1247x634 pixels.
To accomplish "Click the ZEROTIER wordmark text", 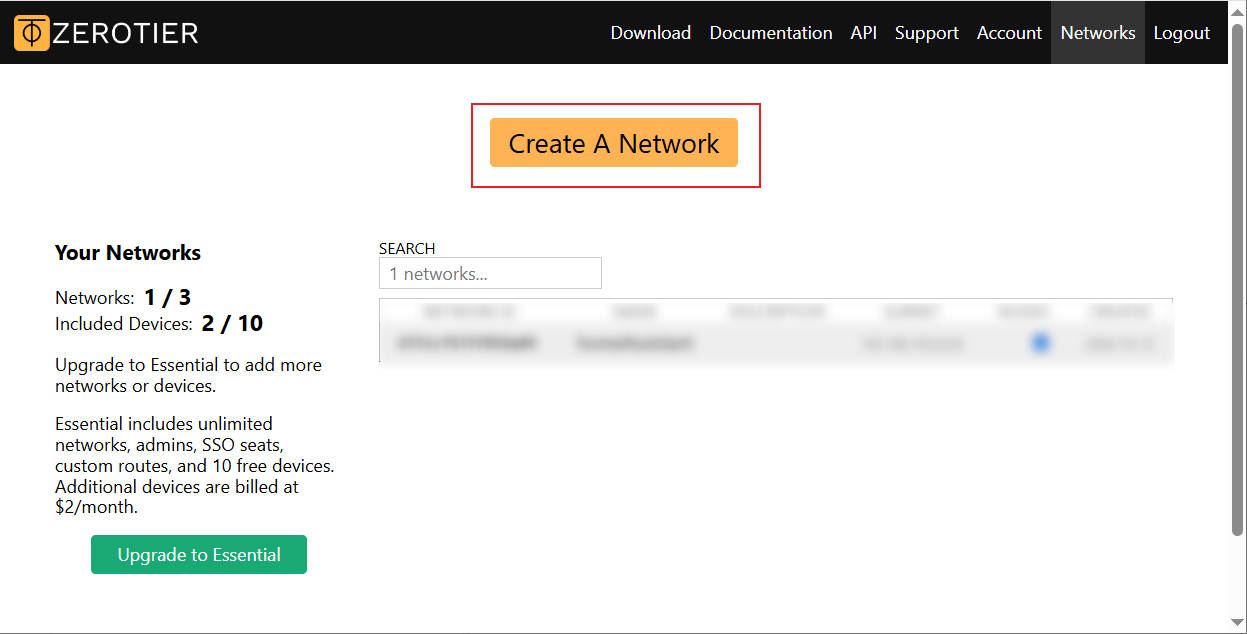I will (126, 33).
